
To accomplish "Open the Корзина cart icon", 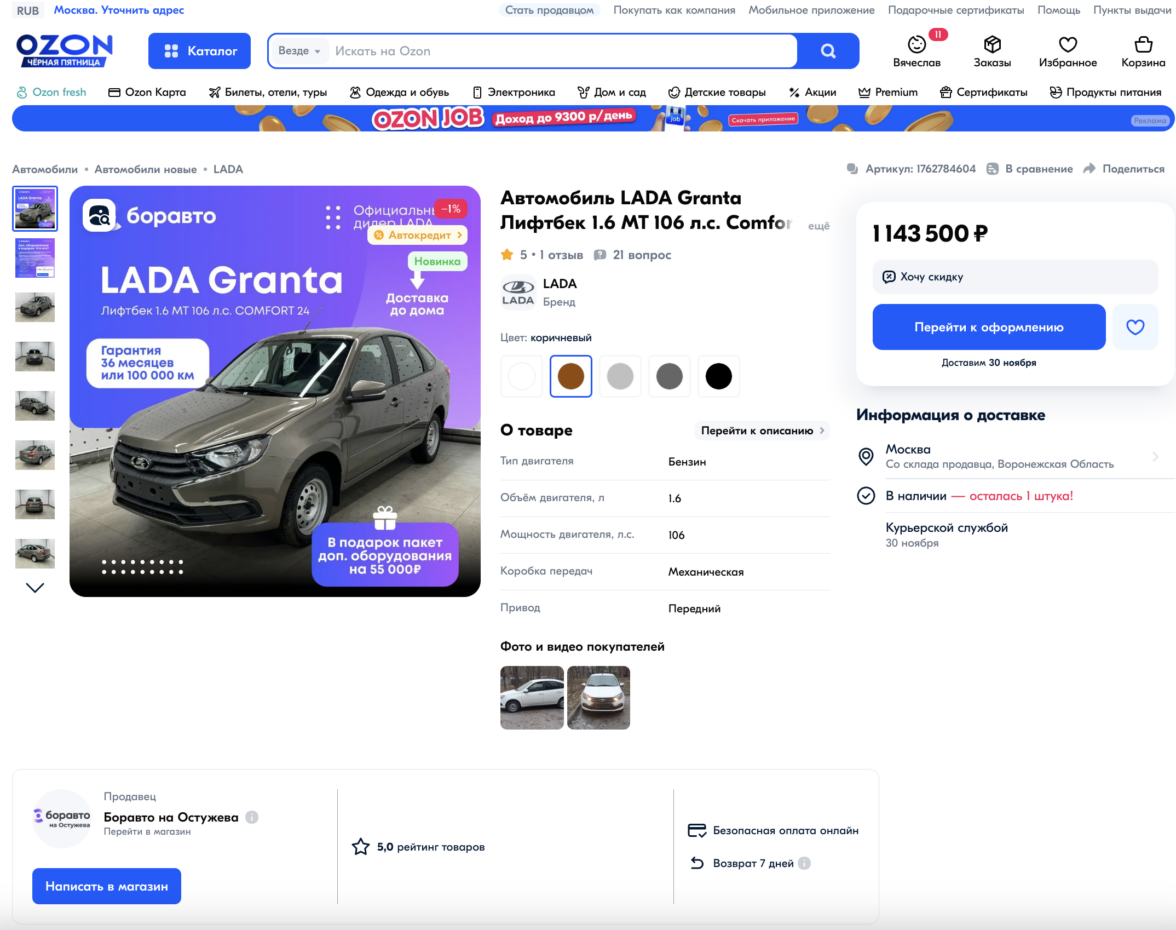I will 1143,45.
